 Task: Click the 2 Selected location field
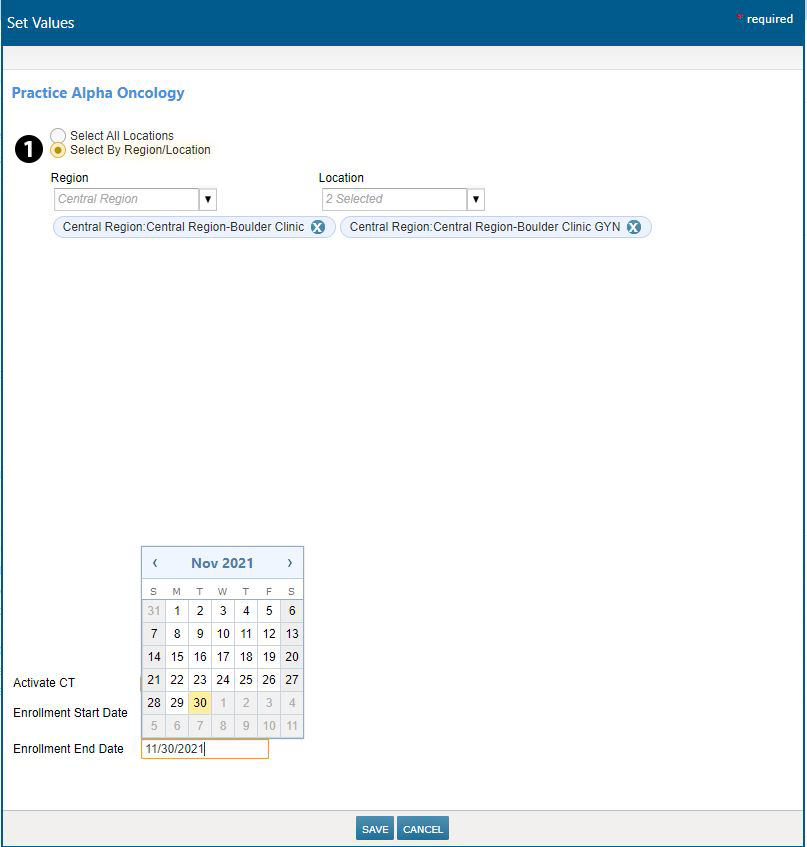click(x=393, y=199)
